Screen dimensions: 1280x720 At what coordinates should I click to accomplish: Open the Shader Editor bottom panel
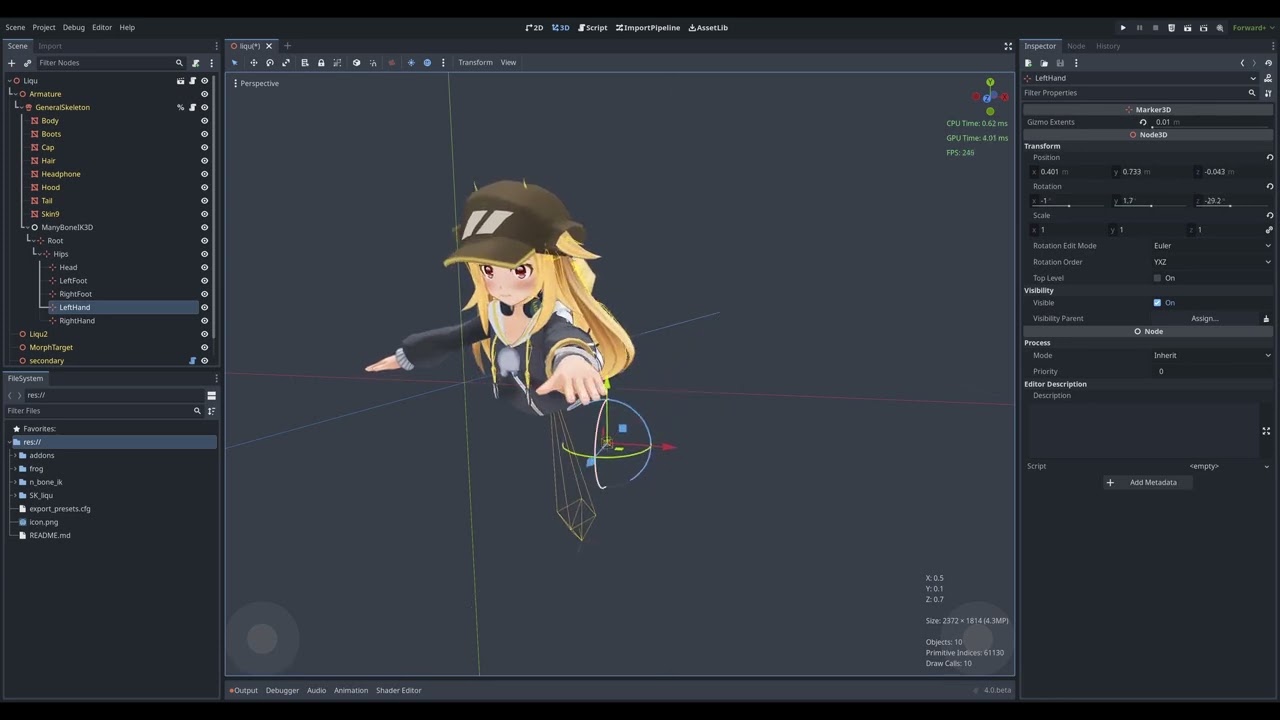(x=399, y=690)
